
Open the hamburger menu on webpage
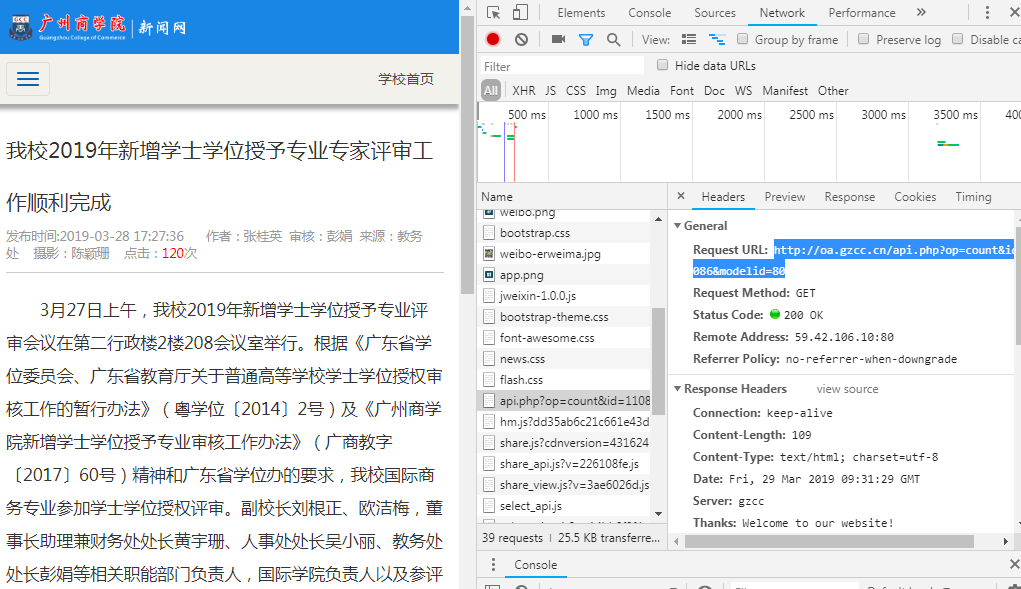pyautogui.click(x=28, y=79)
